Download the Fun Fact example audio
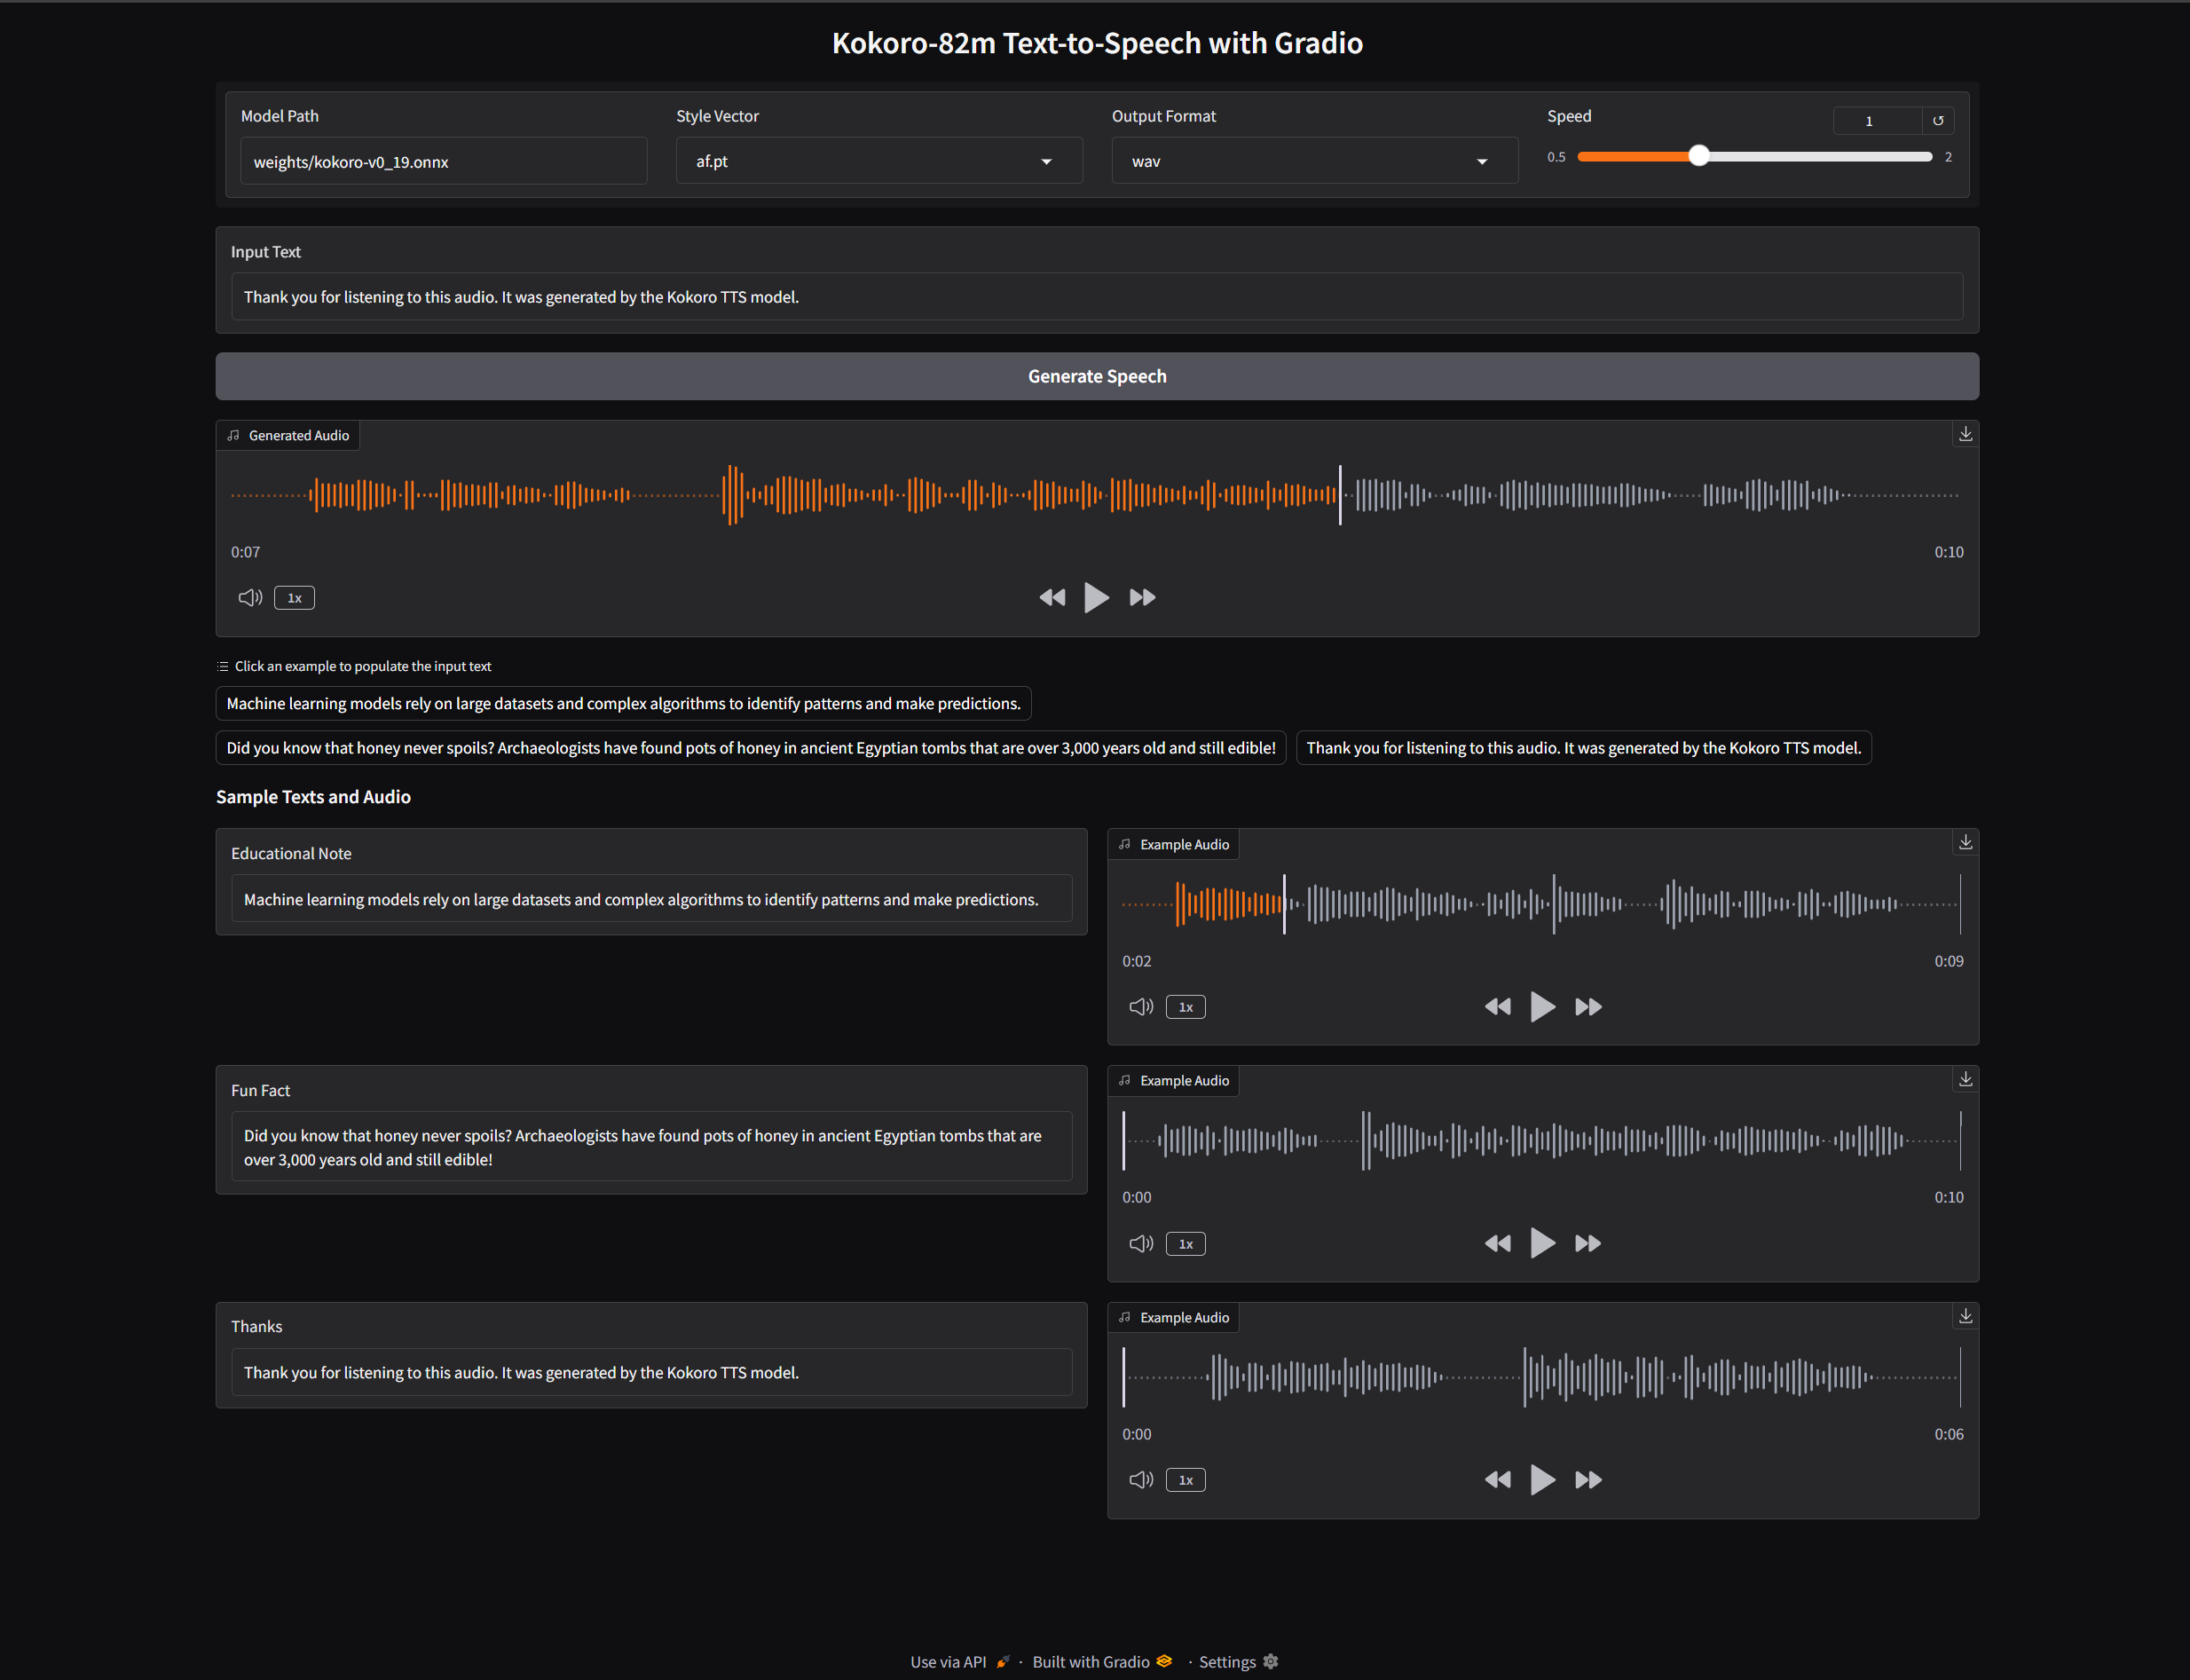This screenshot has width=2190, height=1680. tap(1965, 1079)
